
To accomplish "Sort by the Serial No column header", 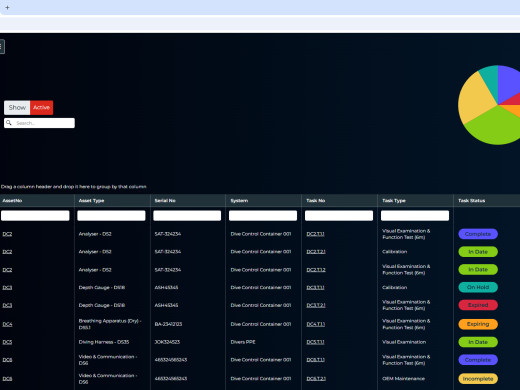I will pyautogui.click(x=165, y=201).
